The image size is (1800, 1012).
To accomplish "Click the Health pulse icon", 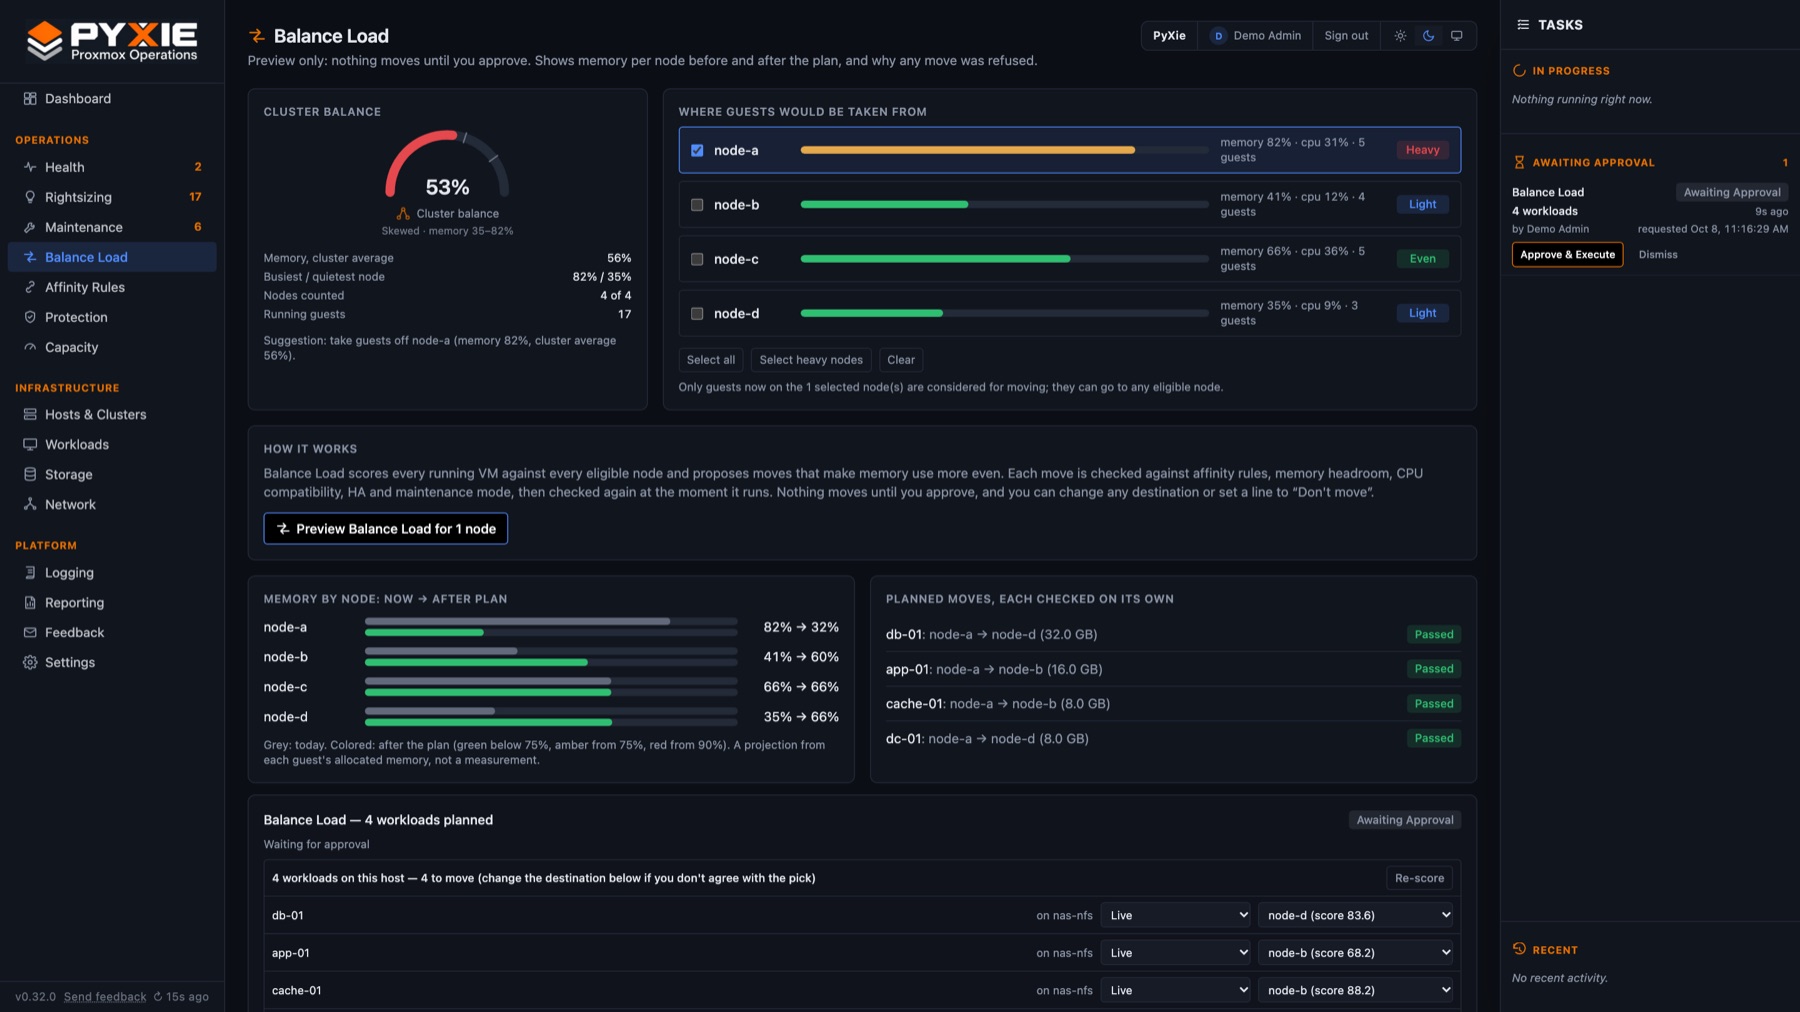I will click(x=30, y=167).
